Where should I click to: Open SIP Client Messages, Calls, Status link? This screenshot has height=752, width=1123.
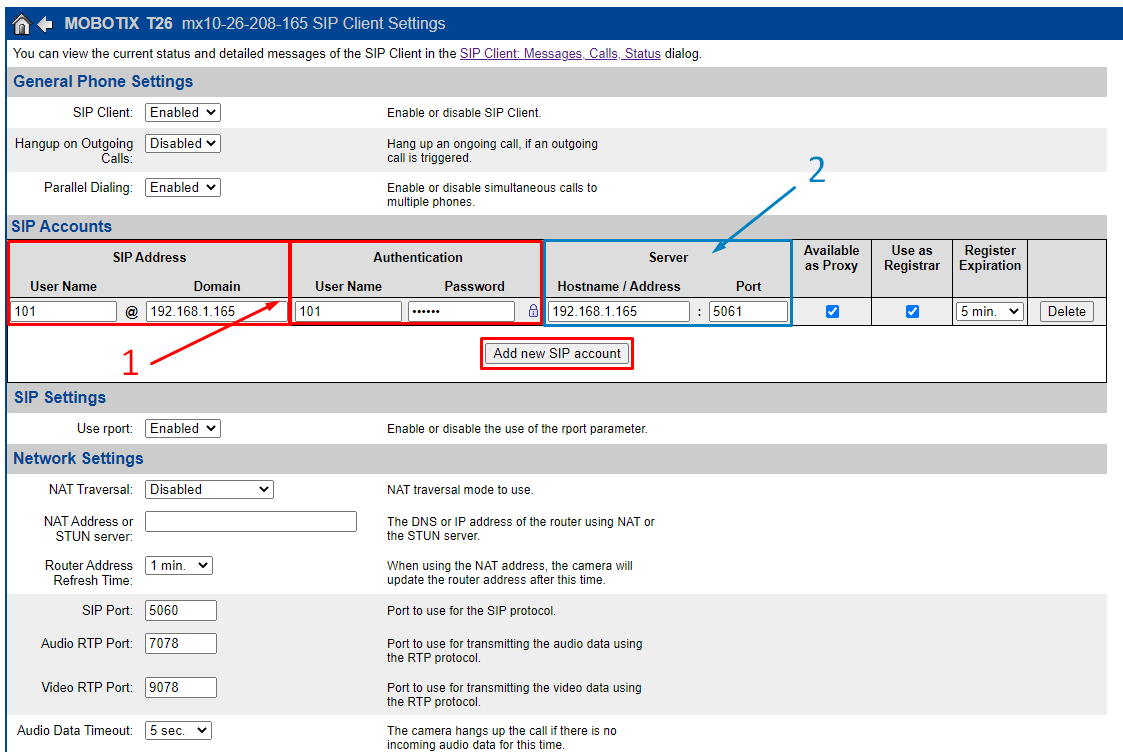click(x=560, y=54)
